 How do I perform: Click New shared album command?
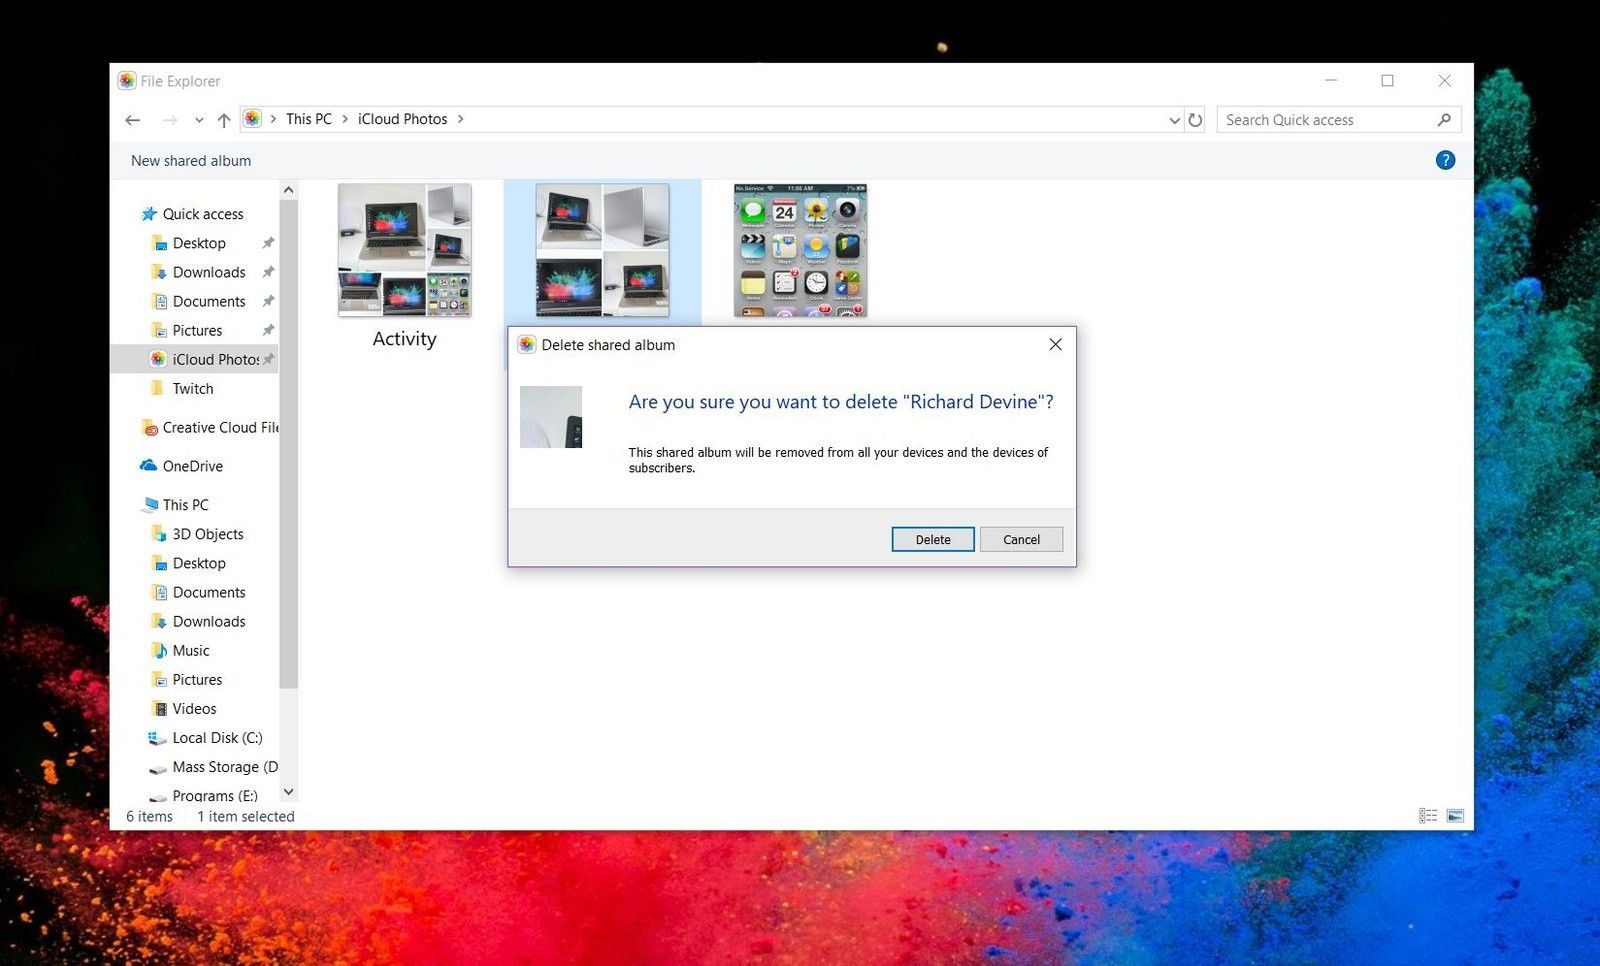pos(191,161)
